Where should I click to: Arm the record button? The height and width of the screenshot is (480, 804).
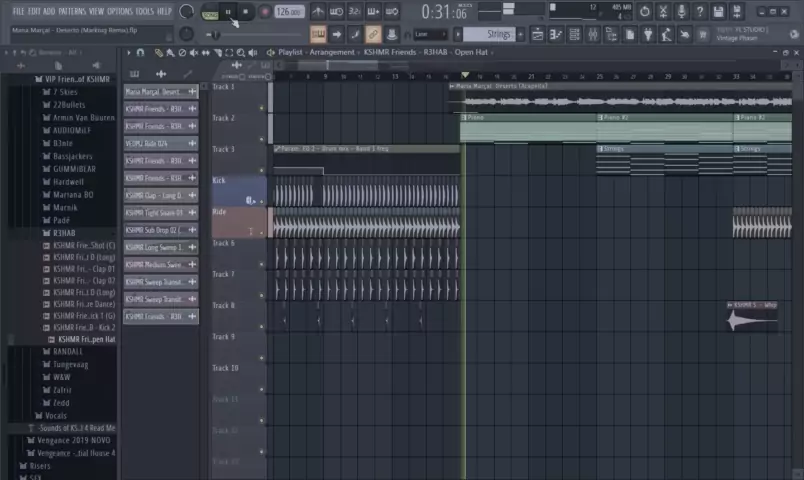[x=265, y=12]
